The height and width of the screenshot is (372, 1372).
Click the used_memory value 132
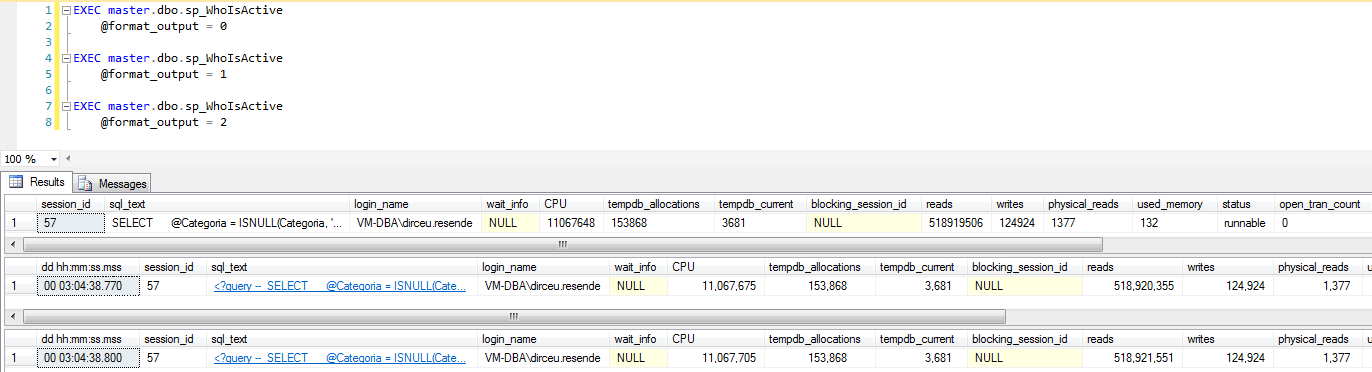1174,223
